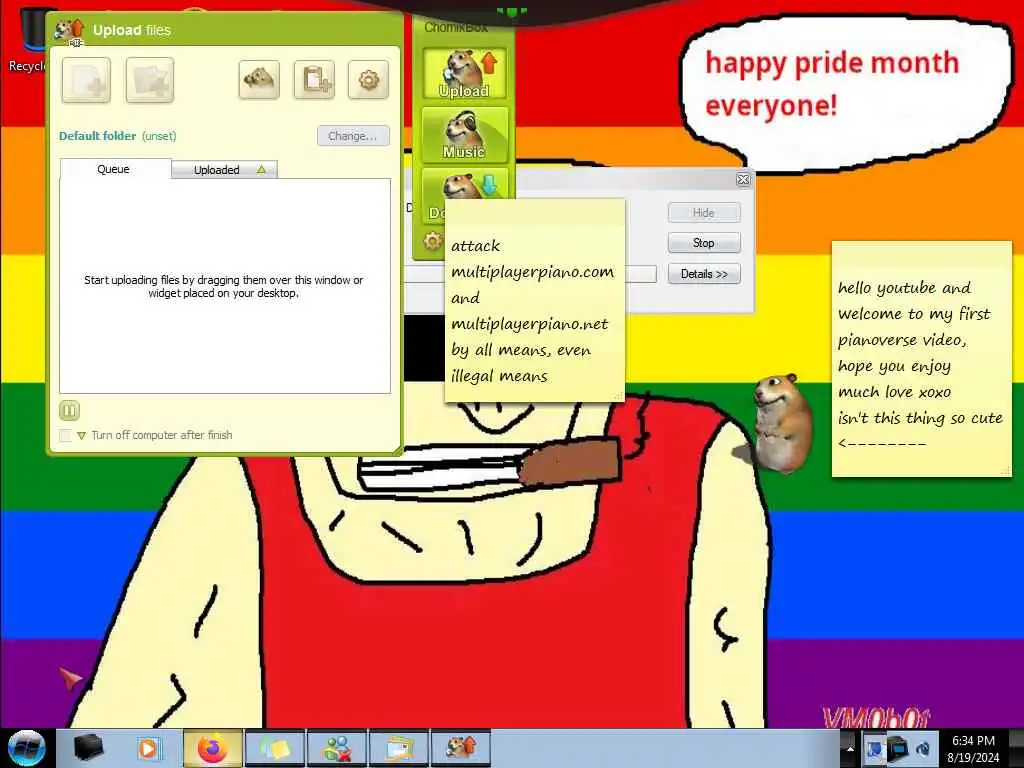
Task: Click the sticky note about multiplayerpiano
Action: (535, 300)
